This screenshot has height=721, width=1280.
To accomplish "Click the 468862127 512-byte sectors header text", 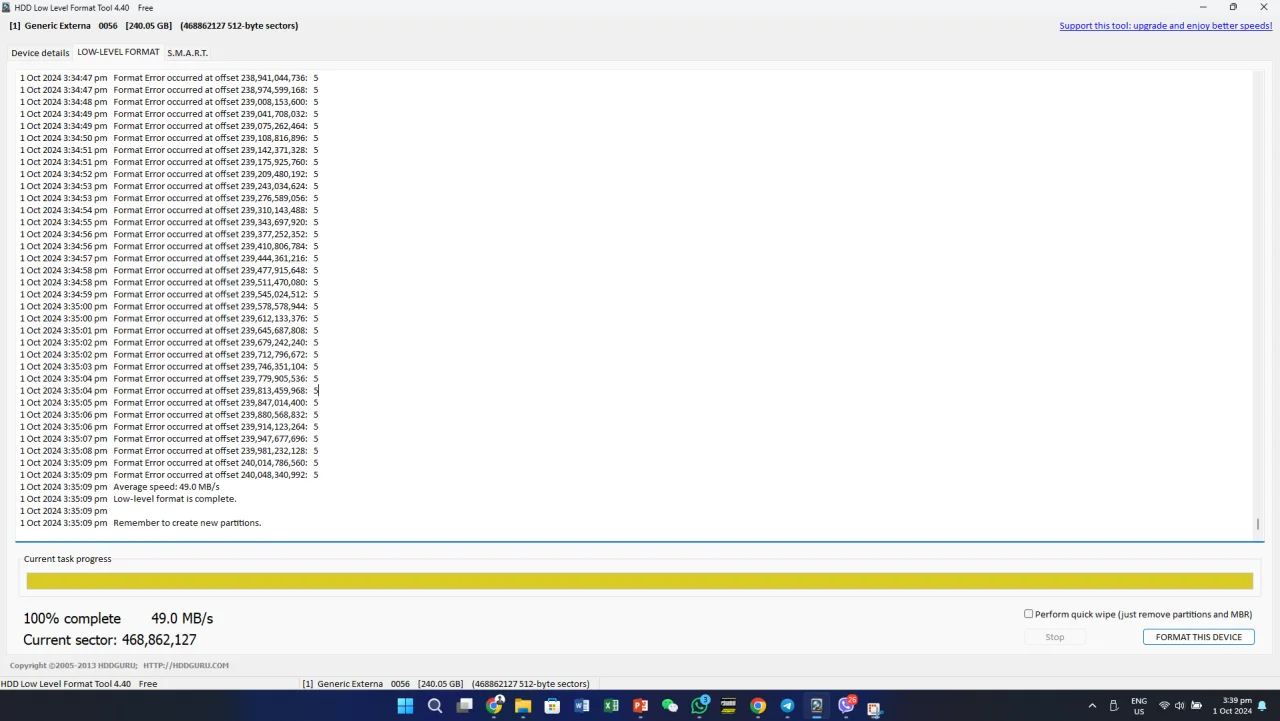I will 239,26.
